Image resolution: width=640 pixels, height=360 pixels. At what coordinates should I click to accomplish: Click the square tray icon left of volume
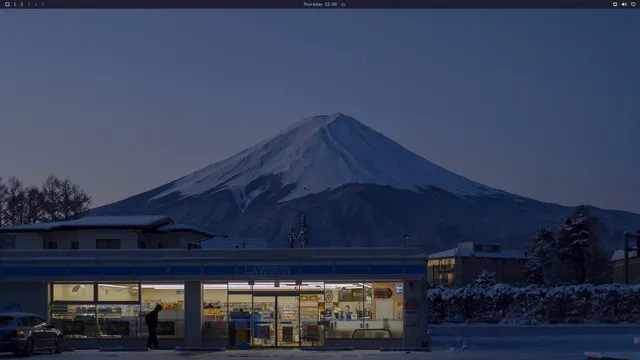[x=615, y=4]
